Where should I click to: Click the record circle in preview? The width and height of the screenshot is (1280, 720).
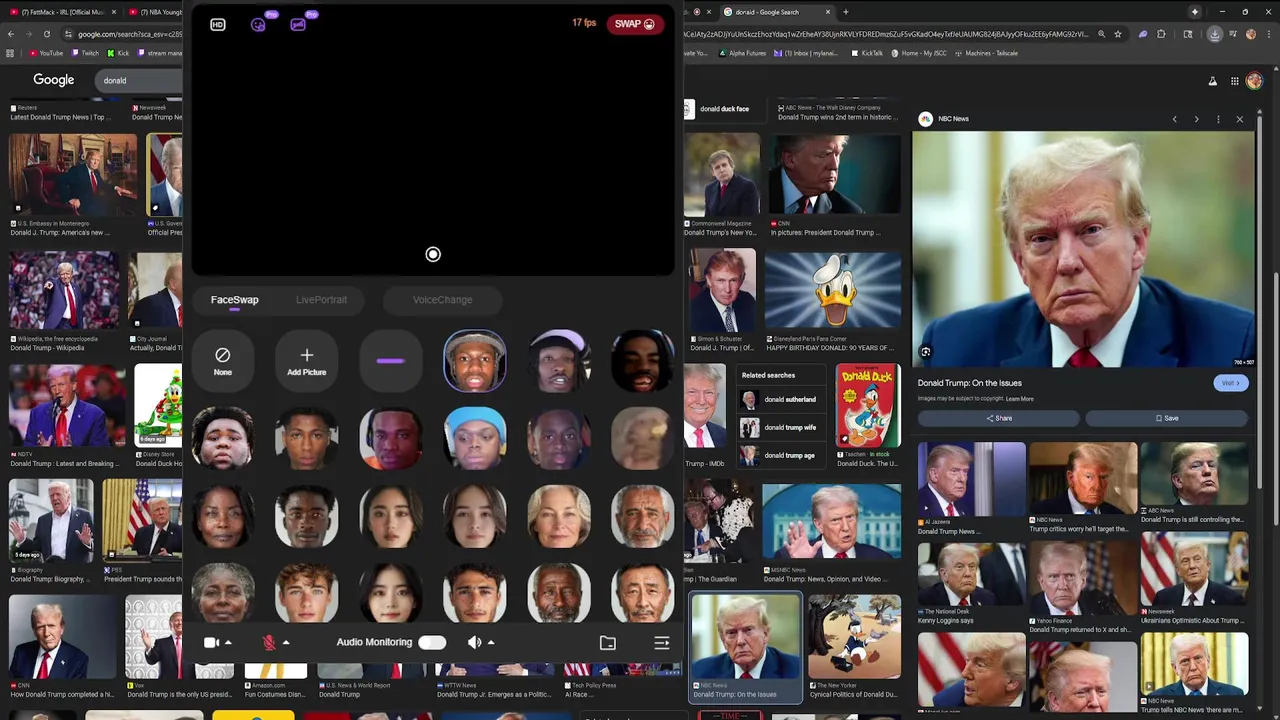pos(433,254)
